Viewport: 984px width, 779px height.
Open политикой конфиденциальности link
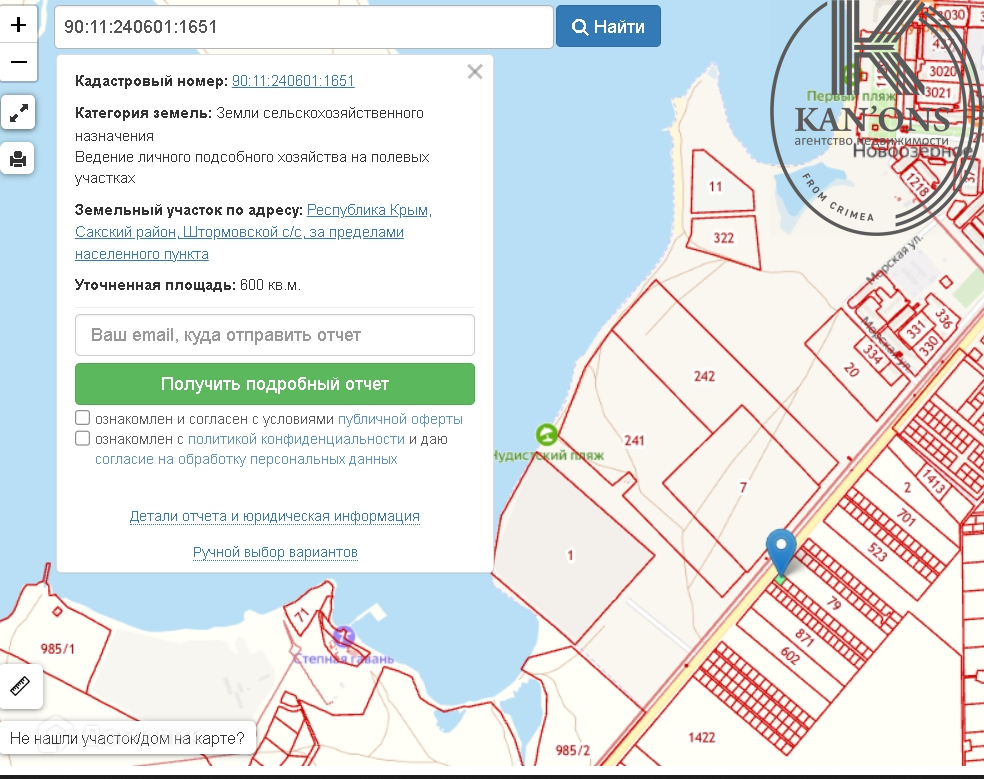point(296,439)
